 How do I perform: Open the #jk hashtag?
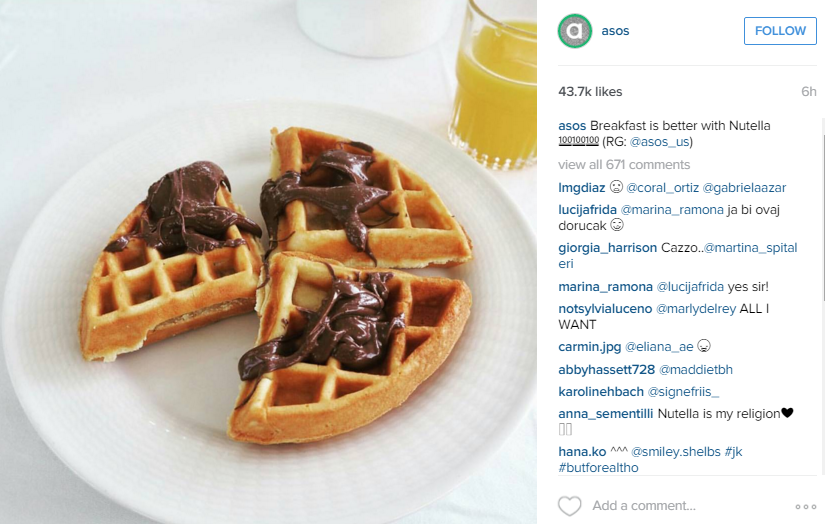tap(733, 452)
